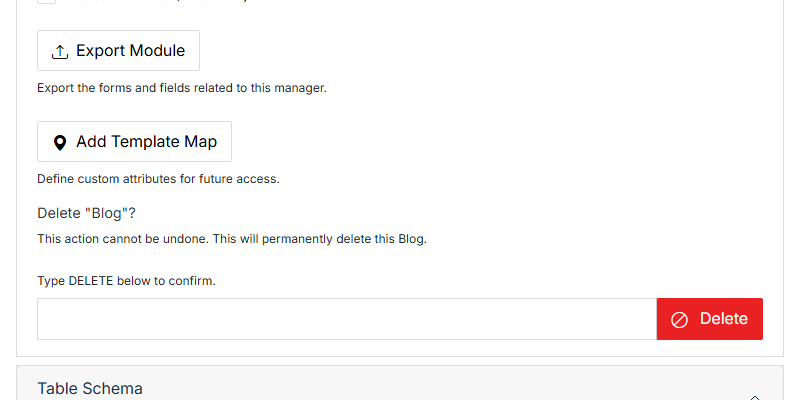Click the upload arrow icon on Export Module
The image size is (800, 400).
(60, 52)
